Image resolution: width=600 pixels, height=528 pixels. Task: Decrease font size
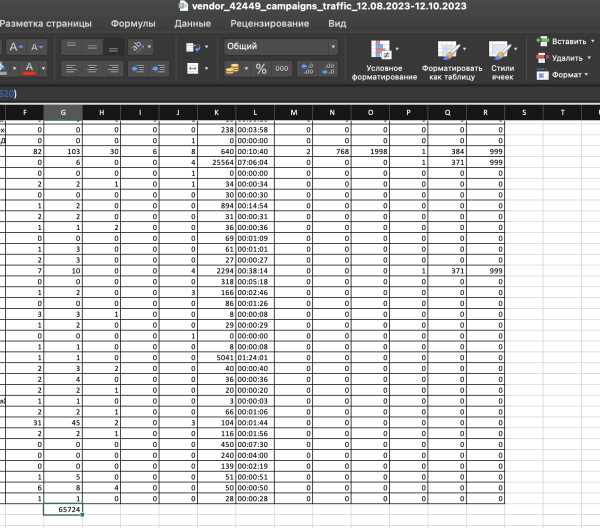[37, 47]
